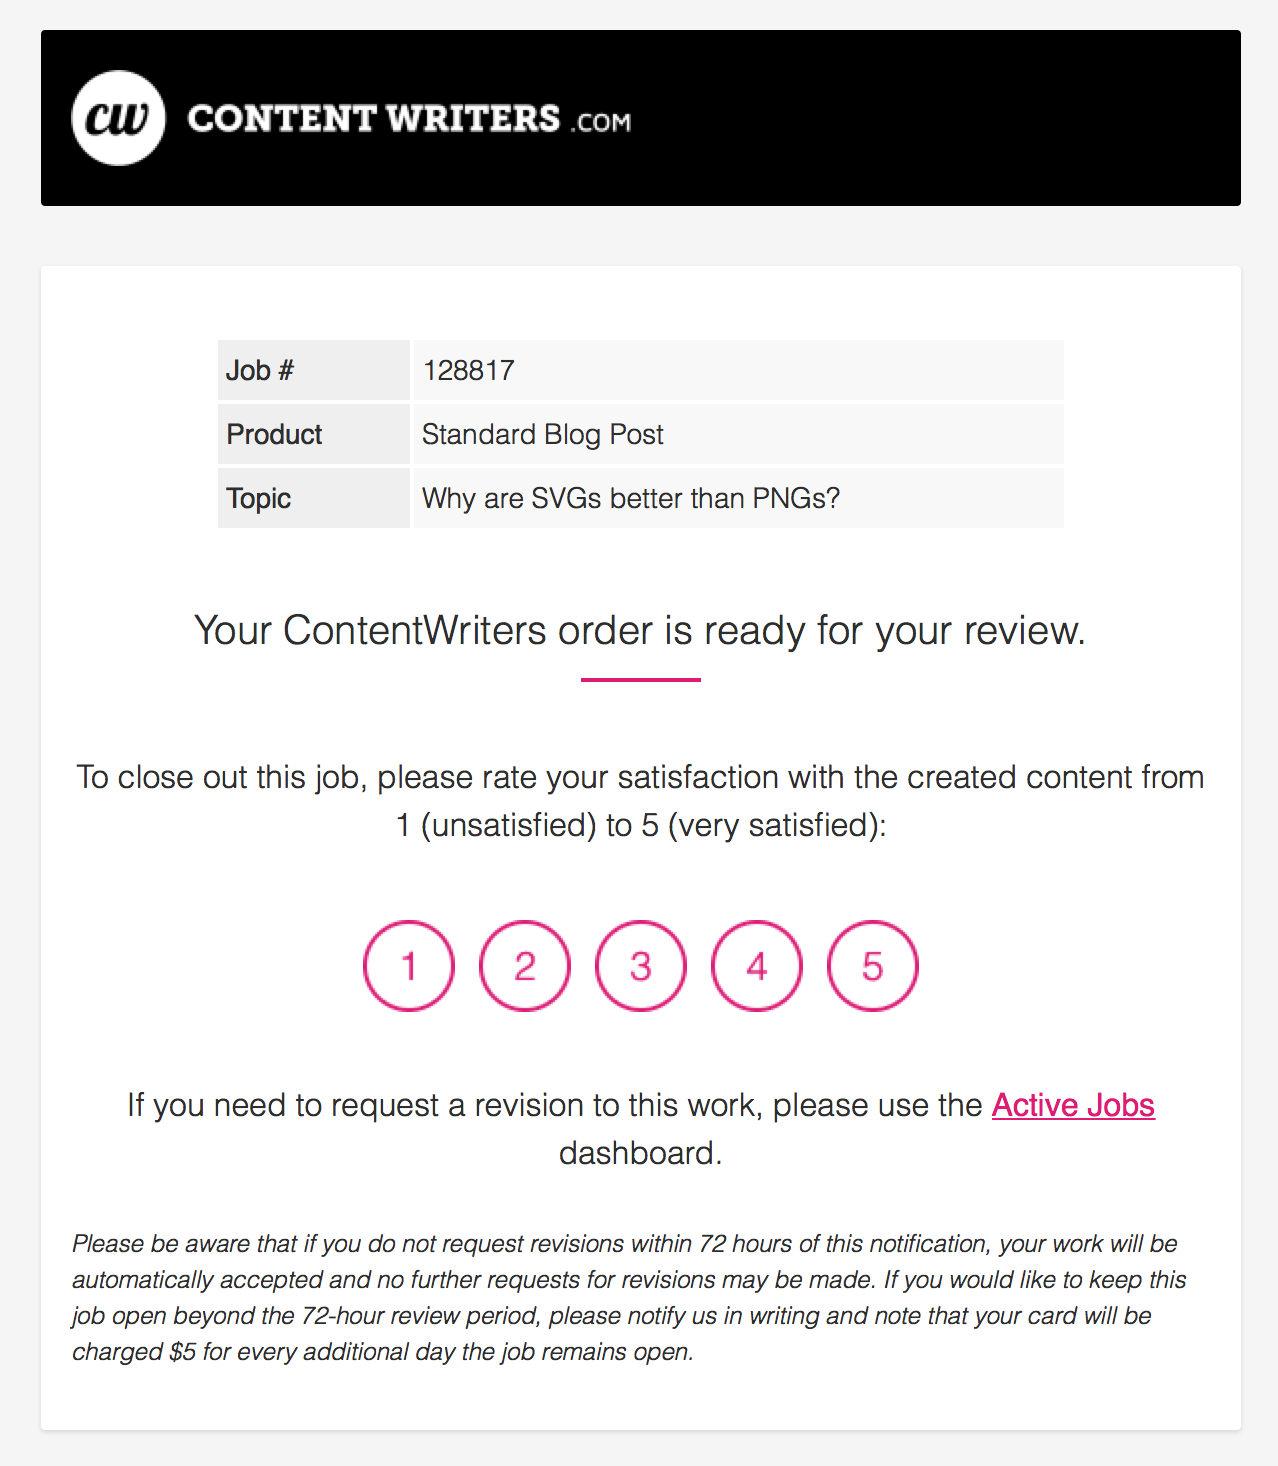Click the job number 128817 value
The width and height of the screenshot is (1278, 1466).
(x=468, y=370)
